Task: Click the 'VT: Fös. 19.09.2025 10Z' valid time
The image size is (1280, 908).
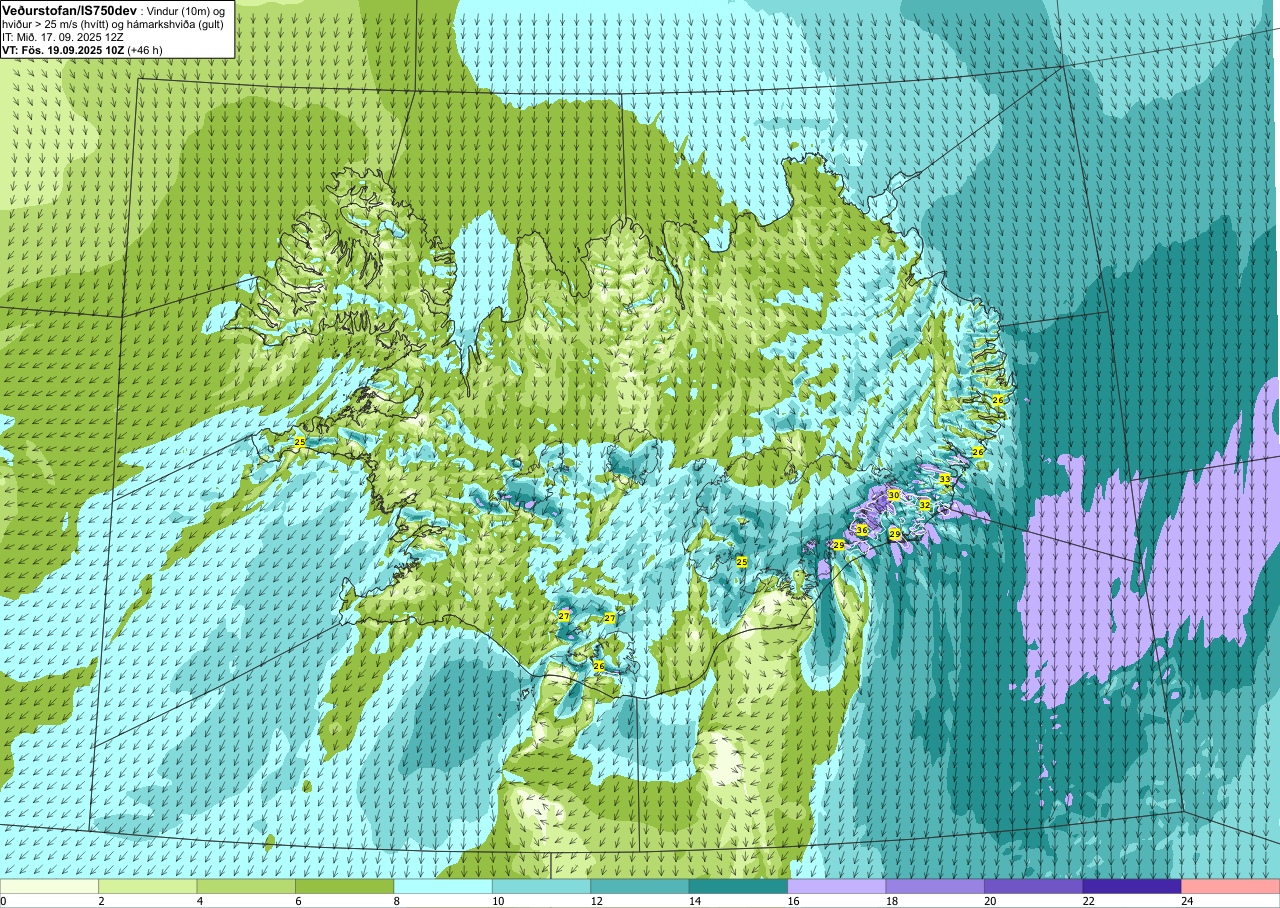Action: click(62, 50)
